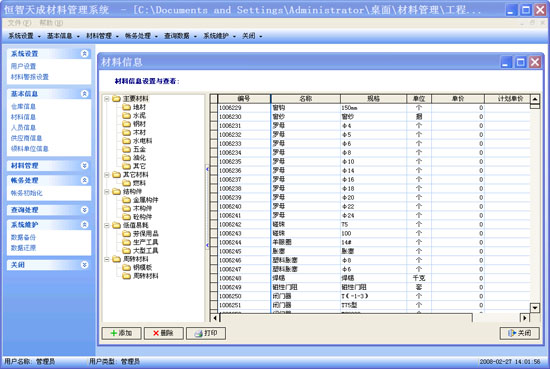550x369 pixels.
Task: Select the 劳保用品 folder icon
Action: [x=126, y=234]
